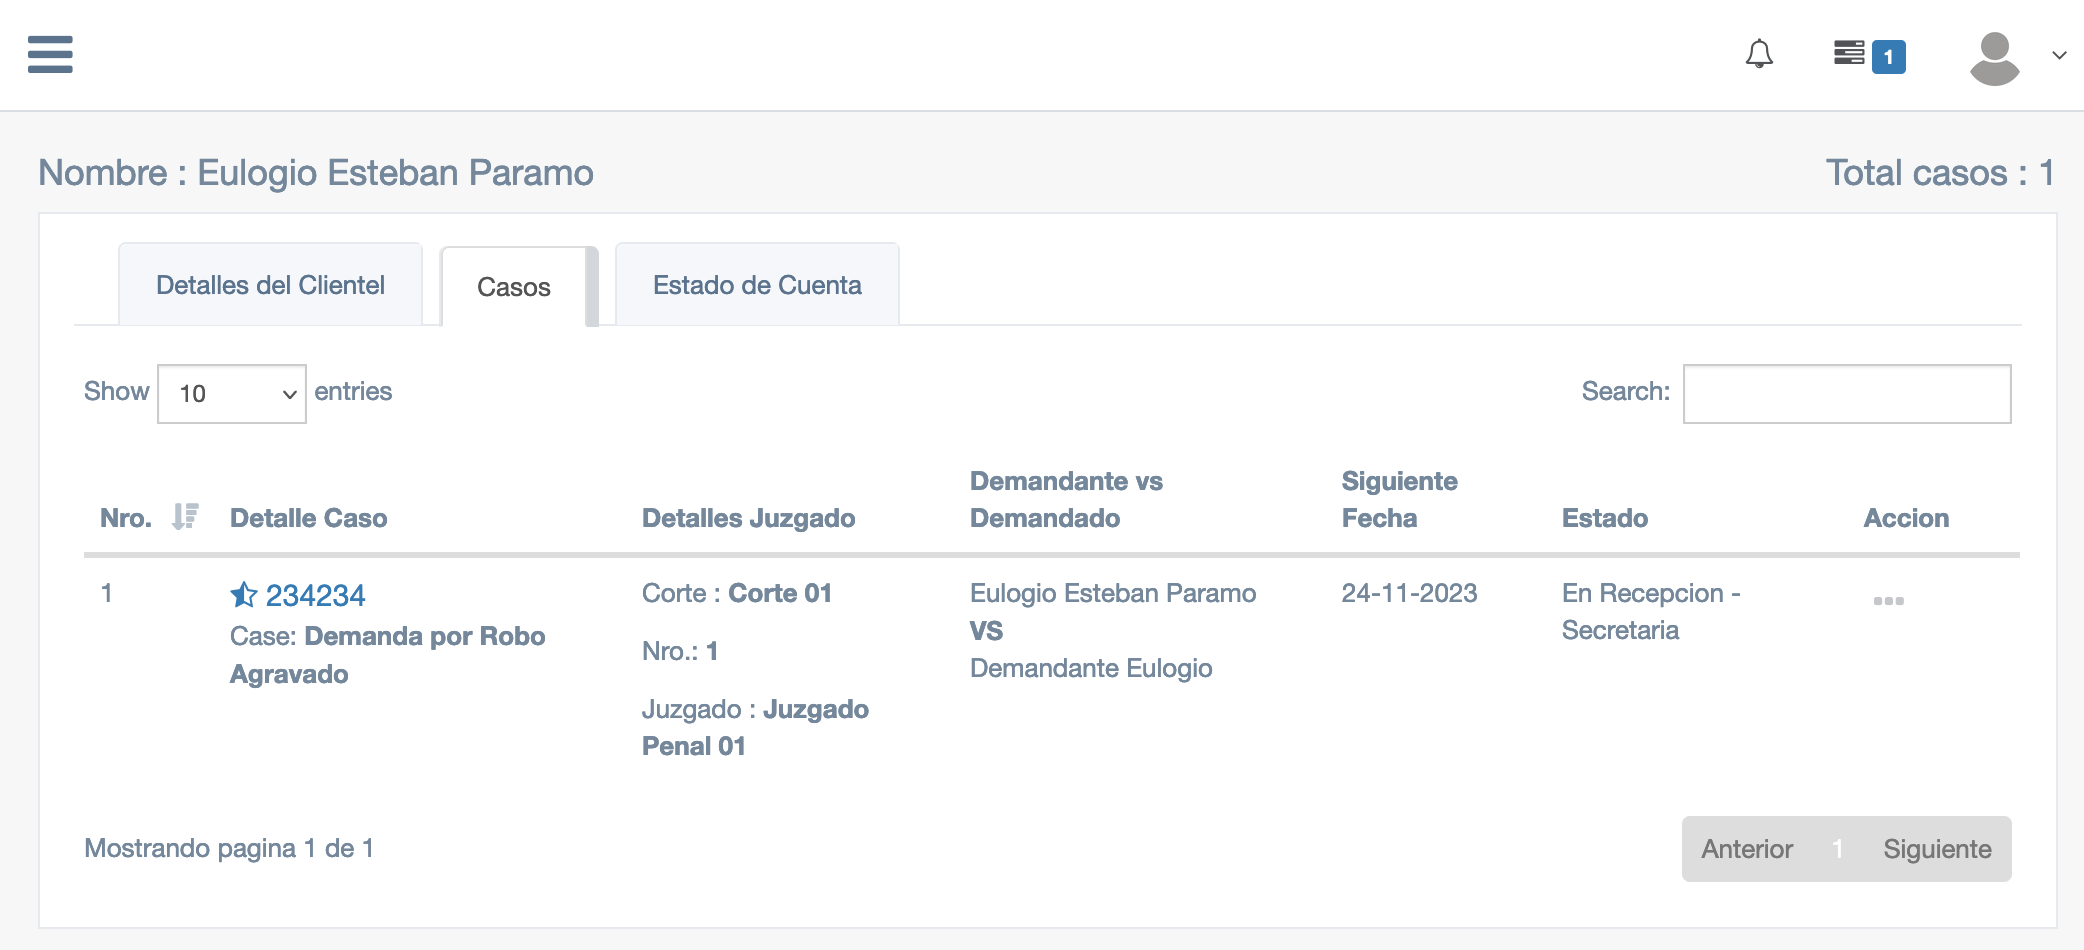Click the user avatar icon
2084x950 pixels.
[x=1994, y=58]
